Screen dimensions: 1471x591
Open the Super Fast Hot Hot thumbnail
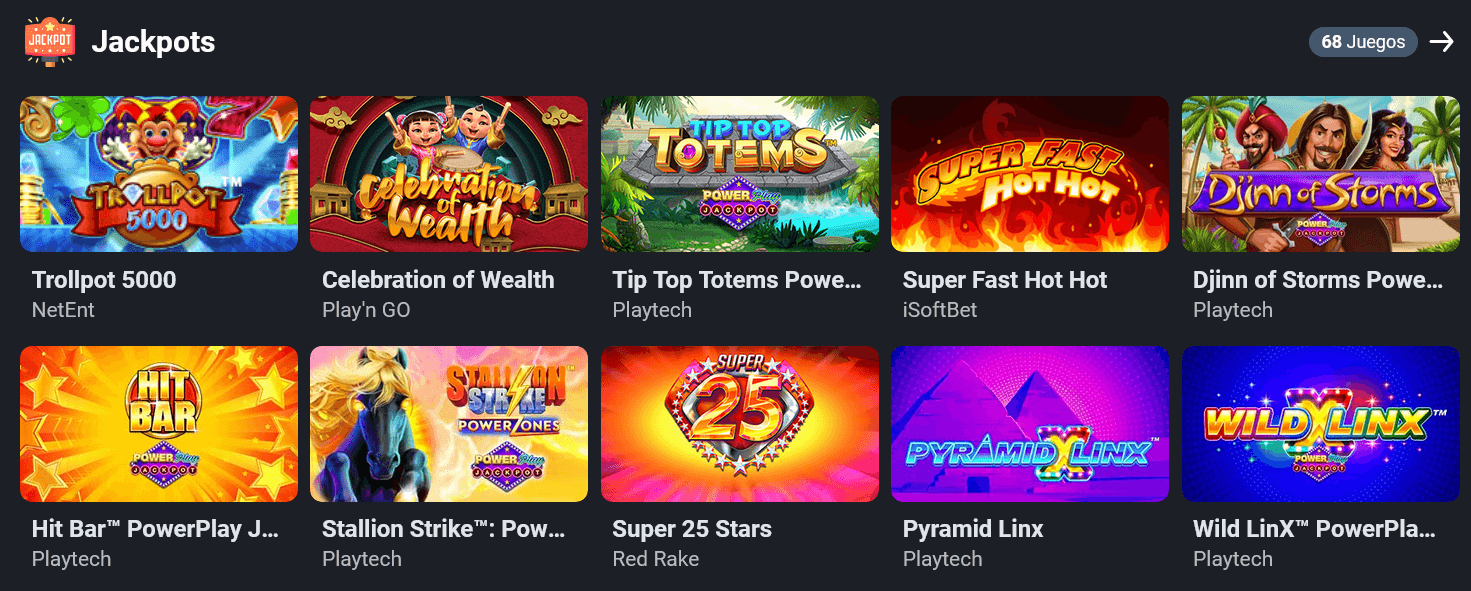tap(1030, 174)
